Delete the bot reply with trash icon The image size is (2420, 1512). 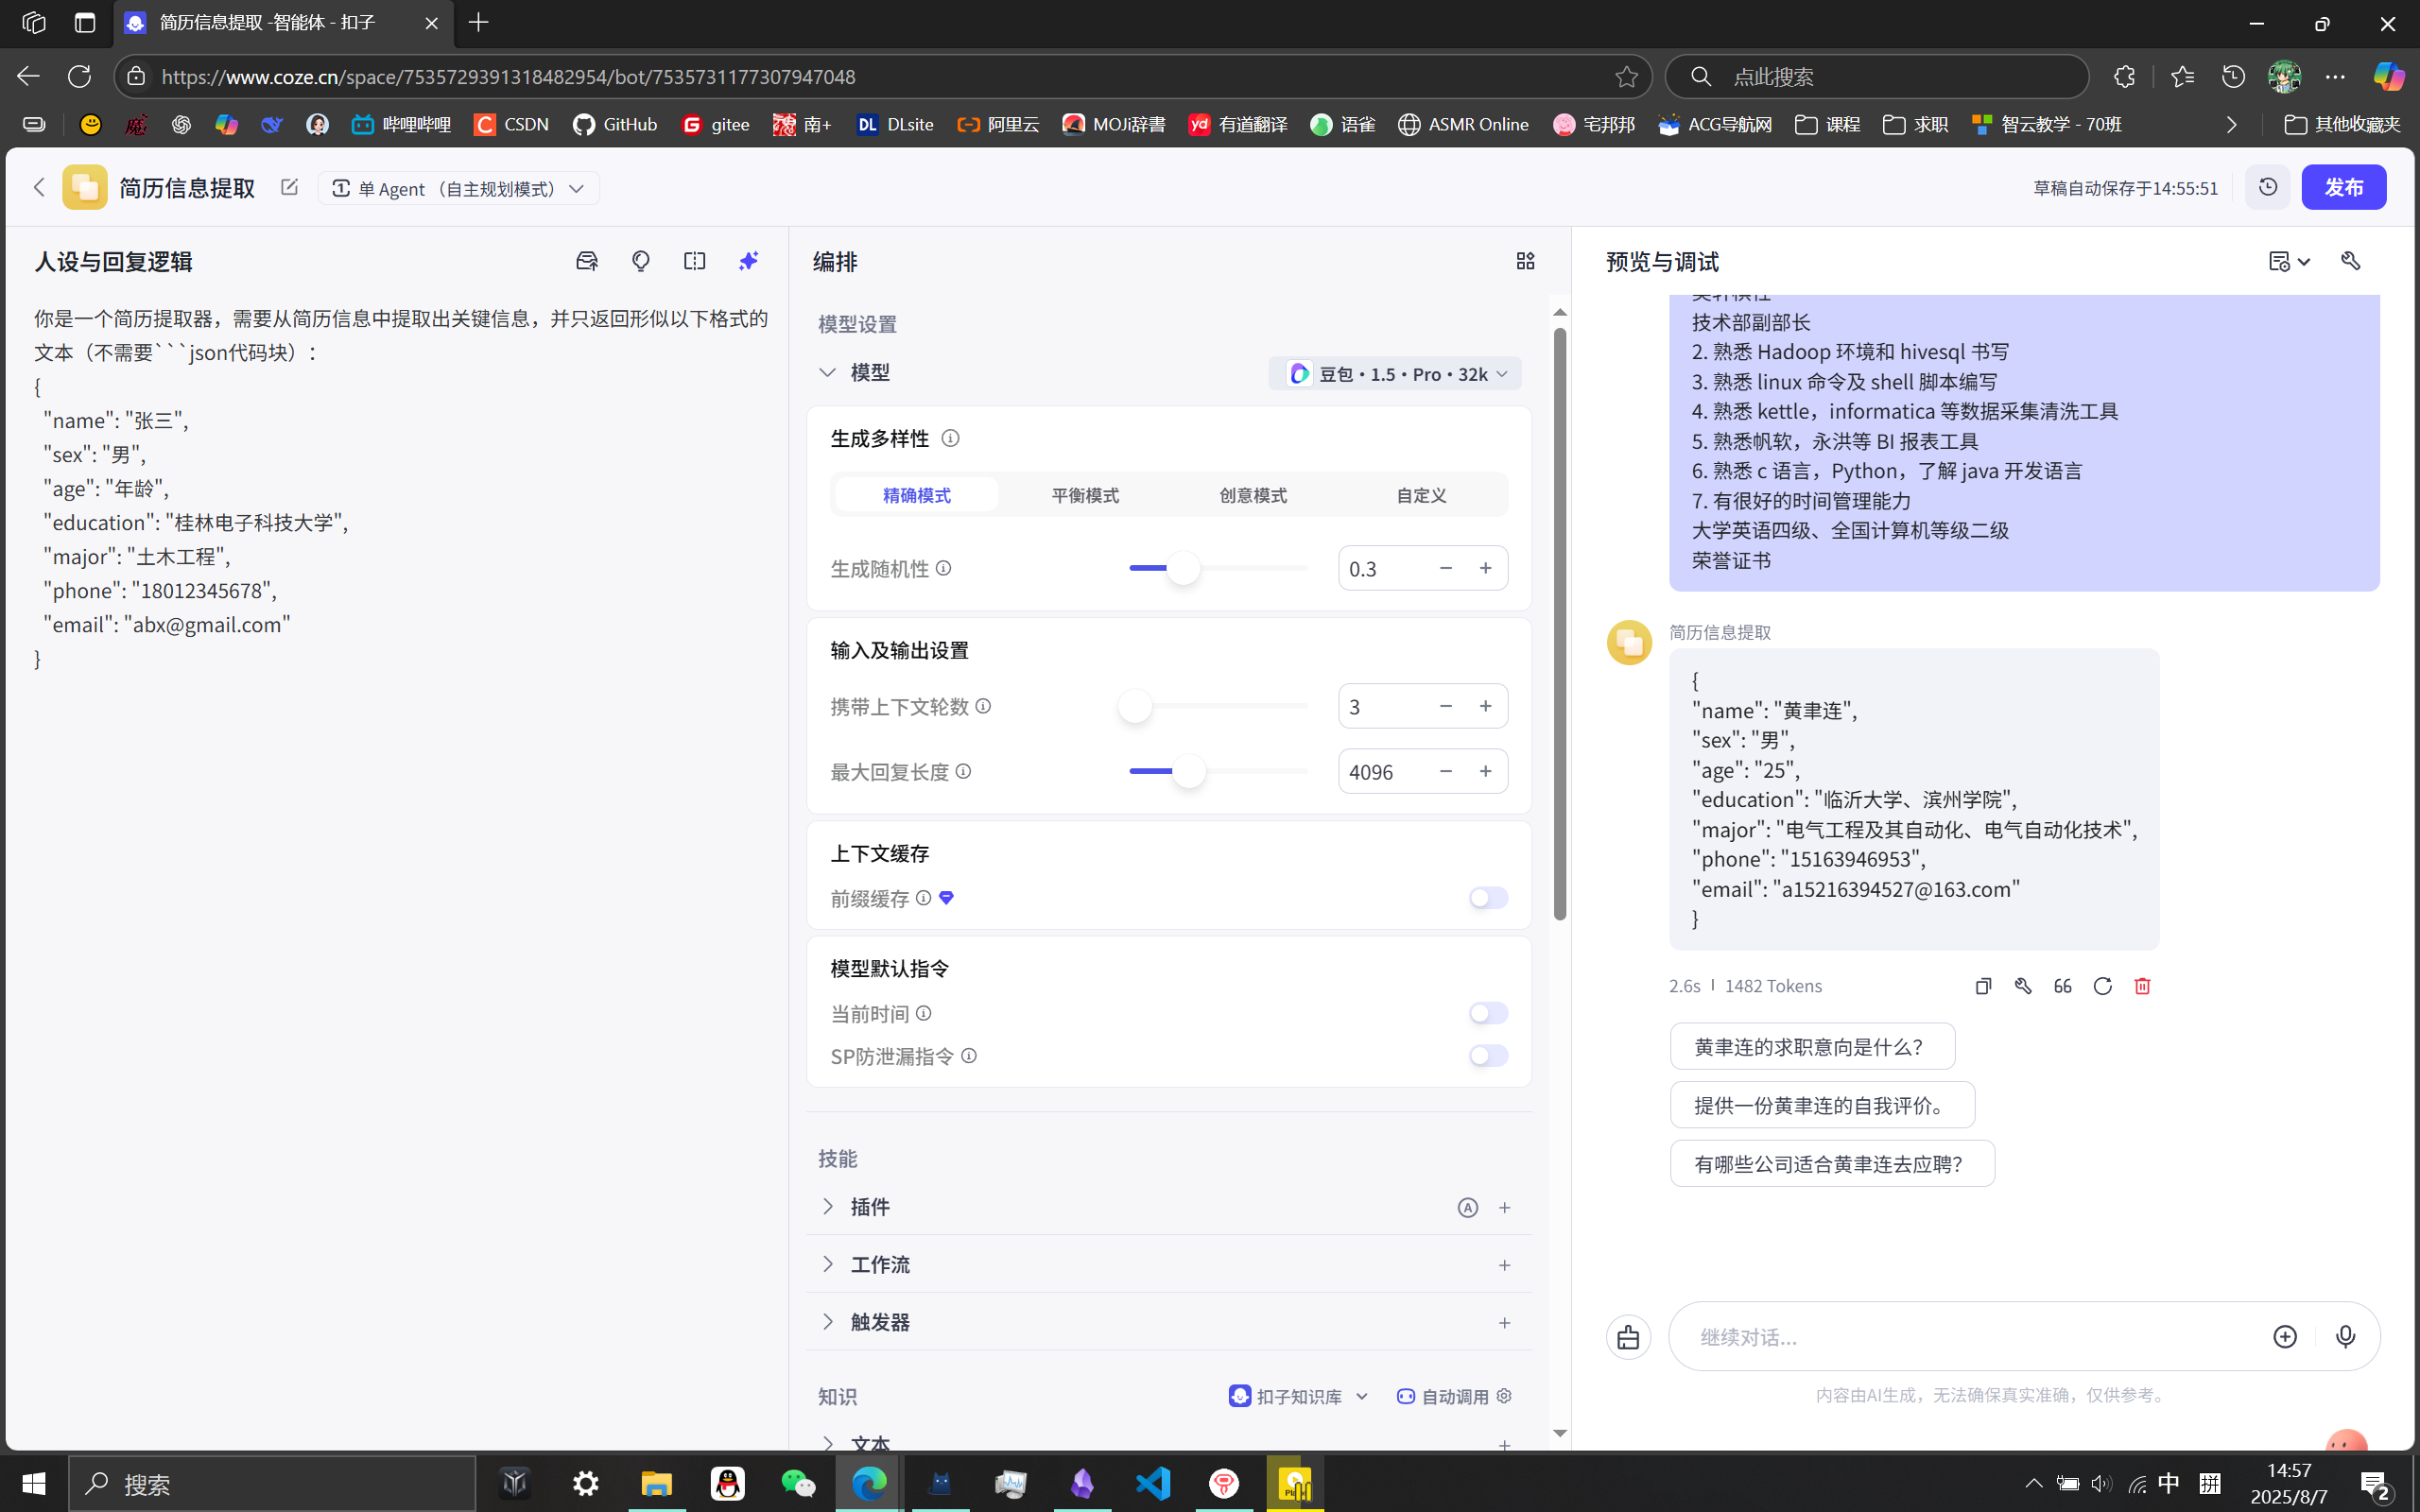[2142, 986]
